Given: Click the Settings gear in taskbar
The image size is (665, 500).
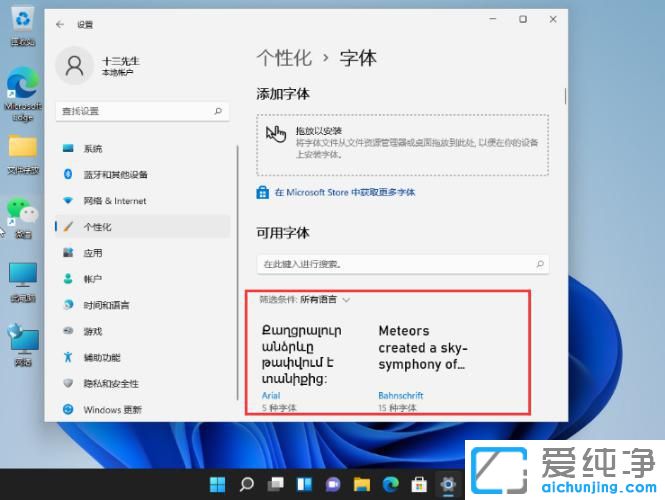Looking at the screenshot, I should (x=448, y=484).
